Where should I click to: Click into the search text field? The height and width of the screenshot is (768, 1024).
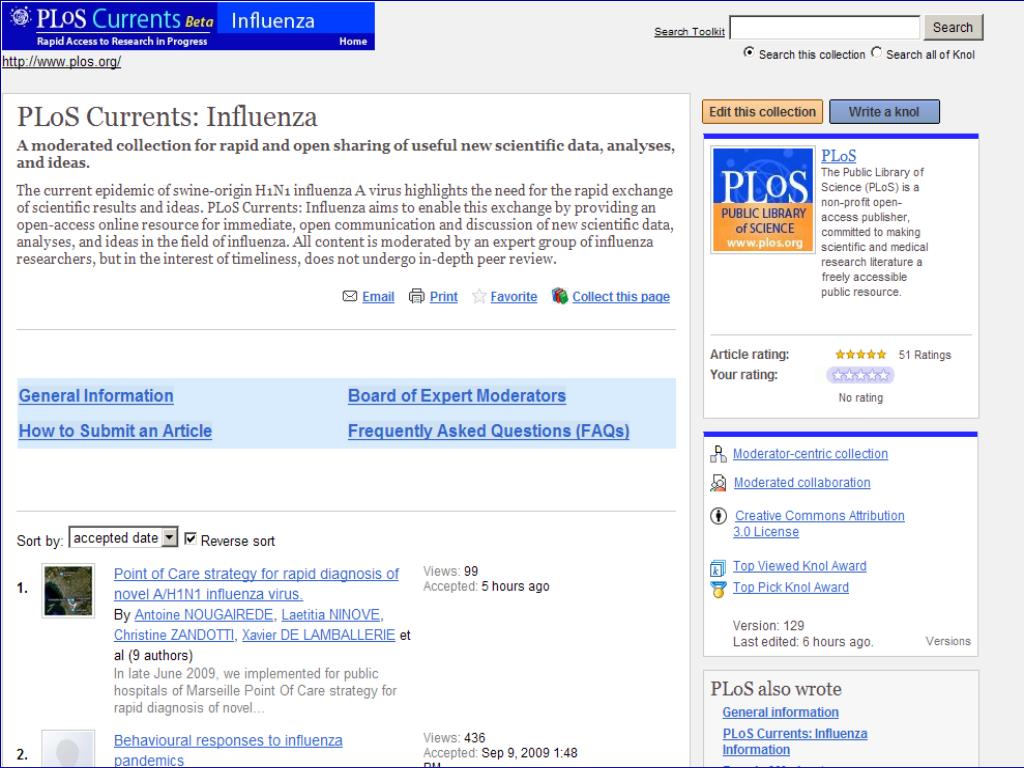825,27
